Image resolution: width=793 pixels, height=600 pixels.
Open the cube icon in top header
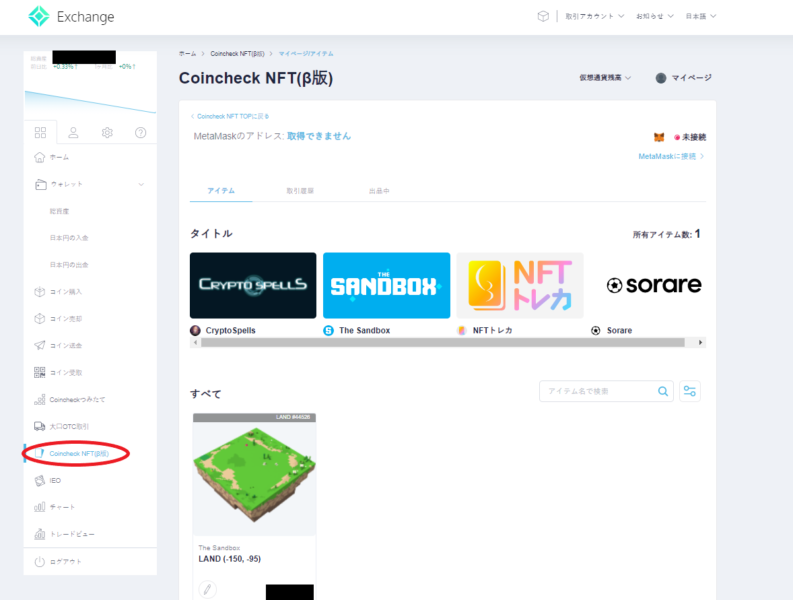pyautogui.click(x=543, y=16)
